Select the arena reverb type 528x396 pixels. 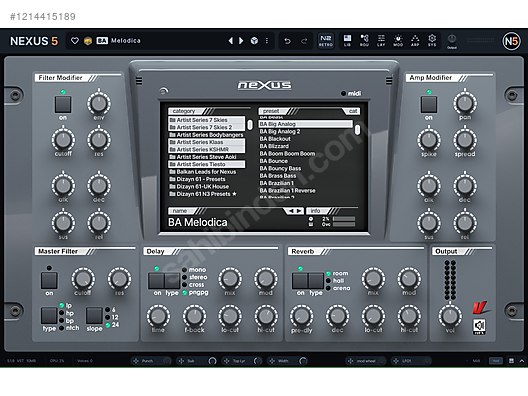[338, 288]
